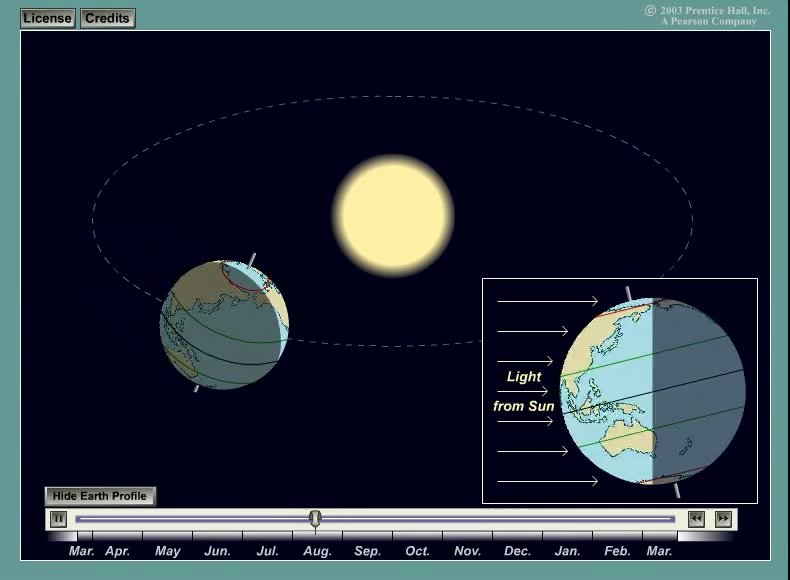Jump to Dec. on the timeline

pos(517,551)
